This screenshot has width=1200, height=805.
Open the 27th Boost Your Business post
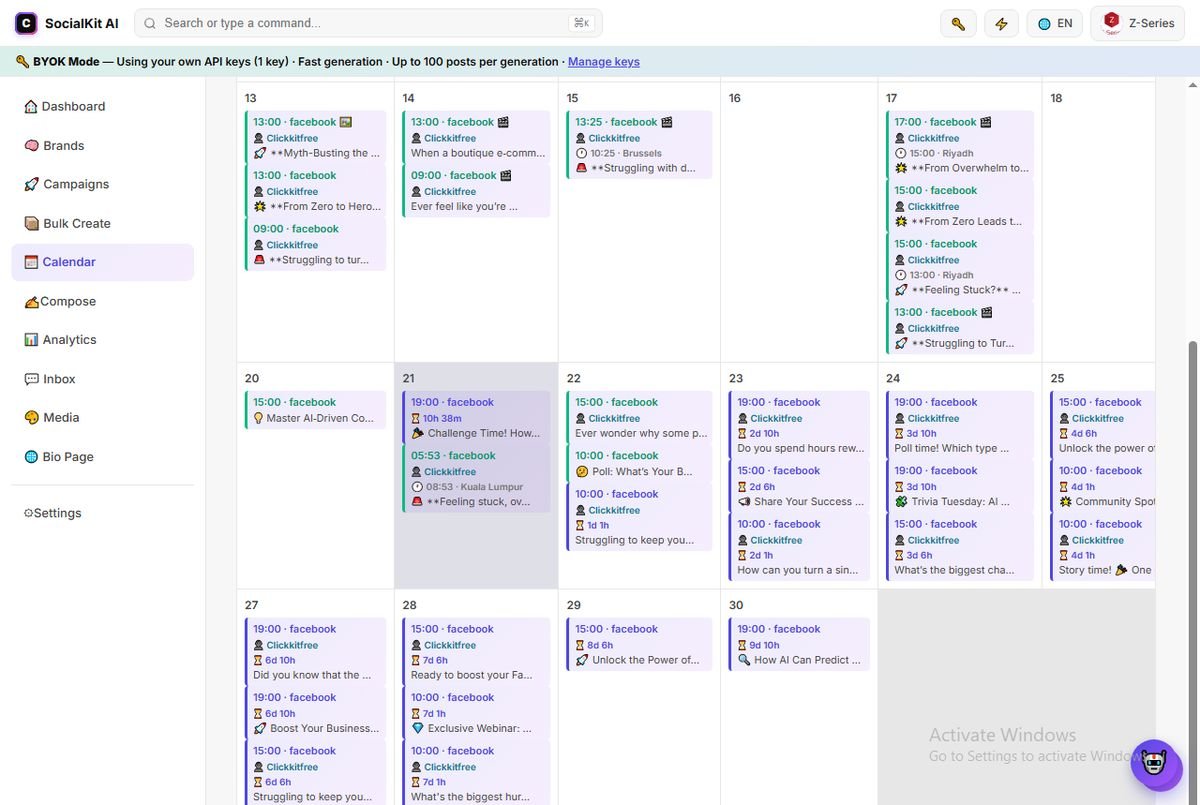316,713
